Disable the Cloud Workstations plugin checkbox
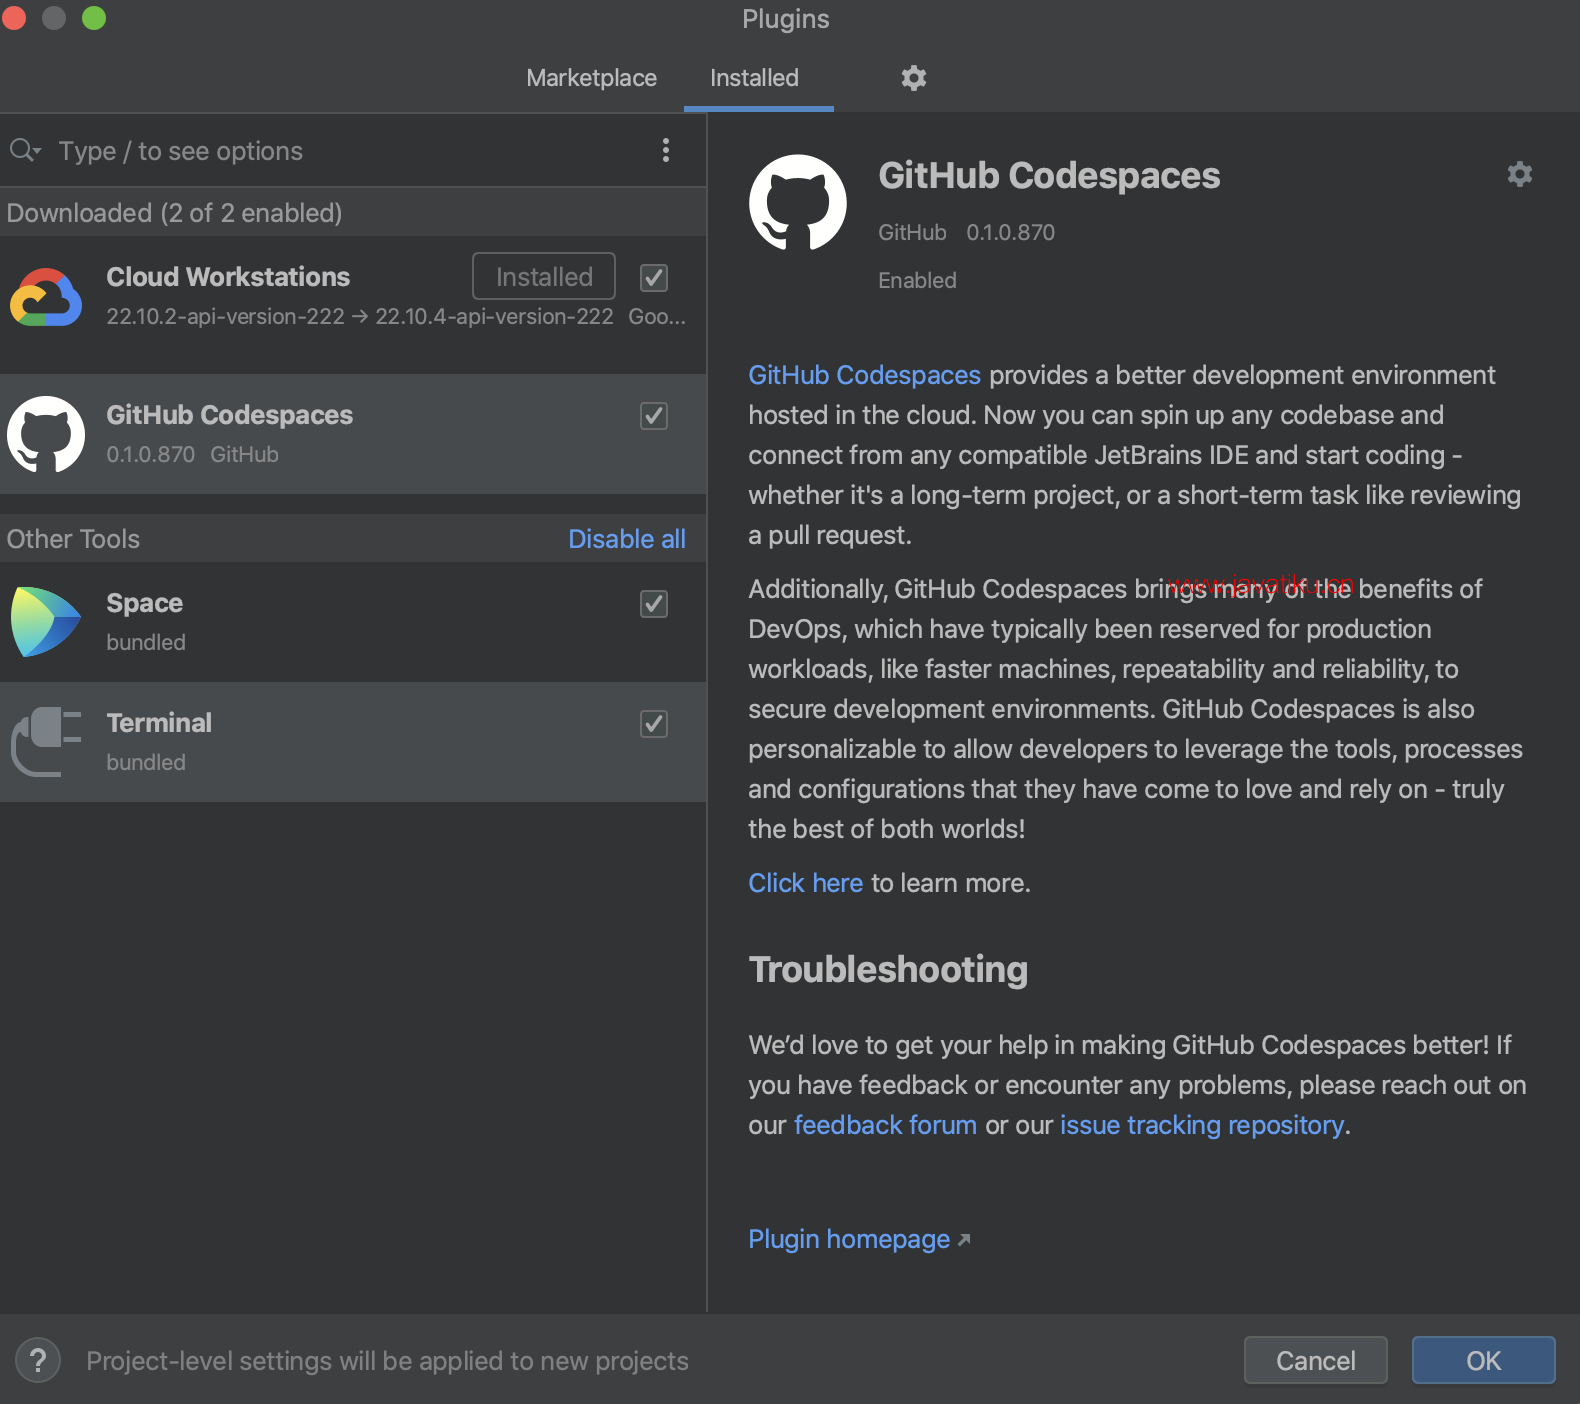 [654, 278]
